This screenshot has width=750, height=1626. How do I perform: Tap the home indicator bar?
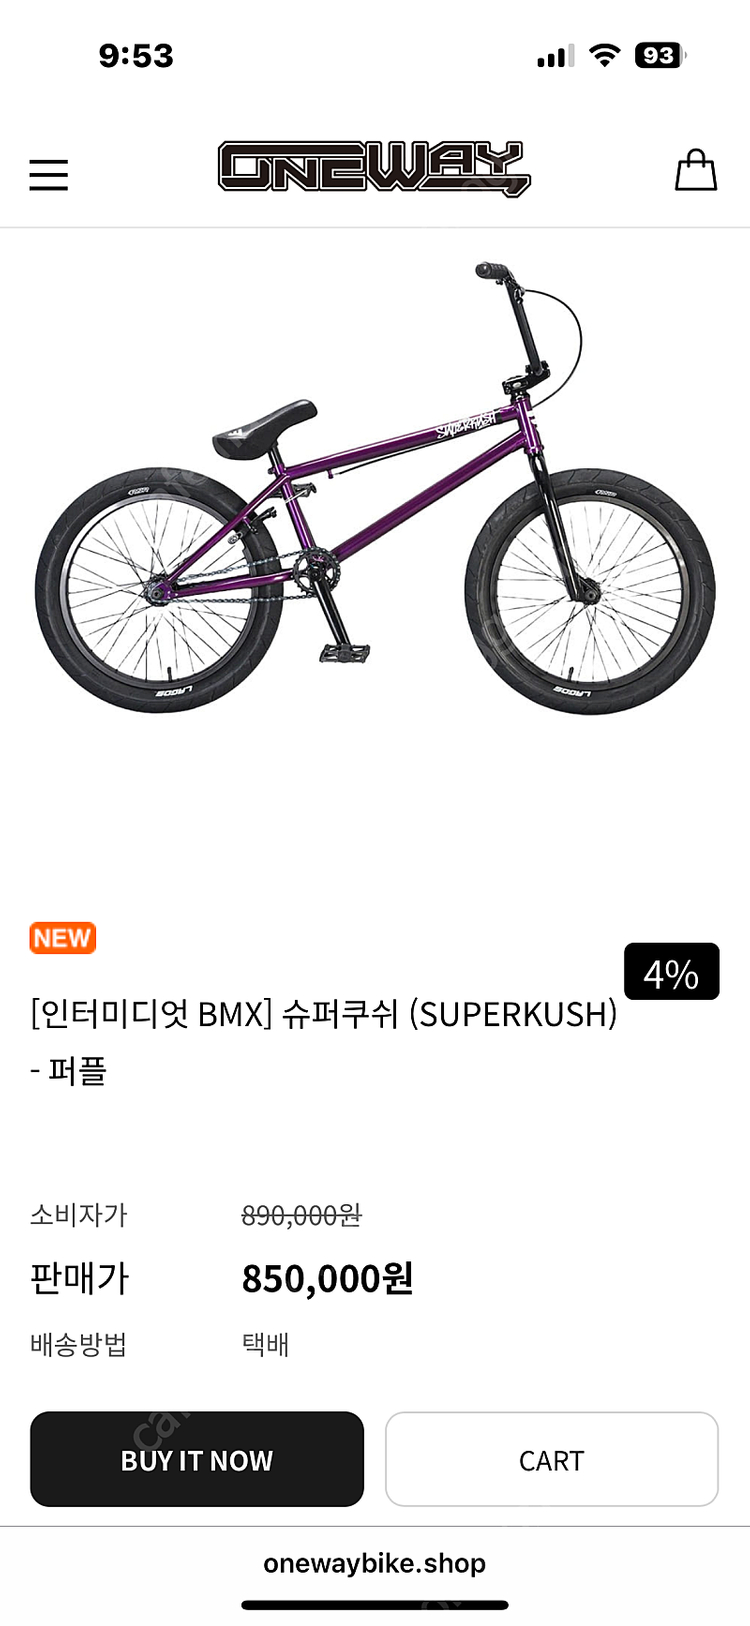(x=374, y=1605)
